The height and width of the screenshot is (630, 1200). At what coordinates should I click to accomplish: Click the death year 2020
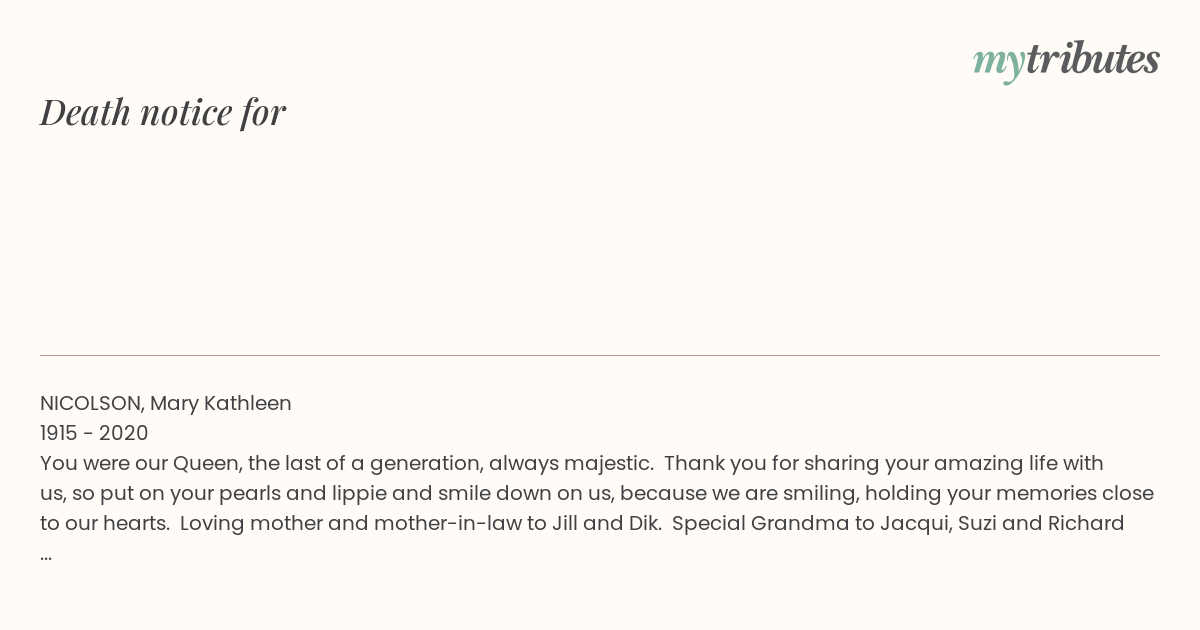[x=124, y=433]
